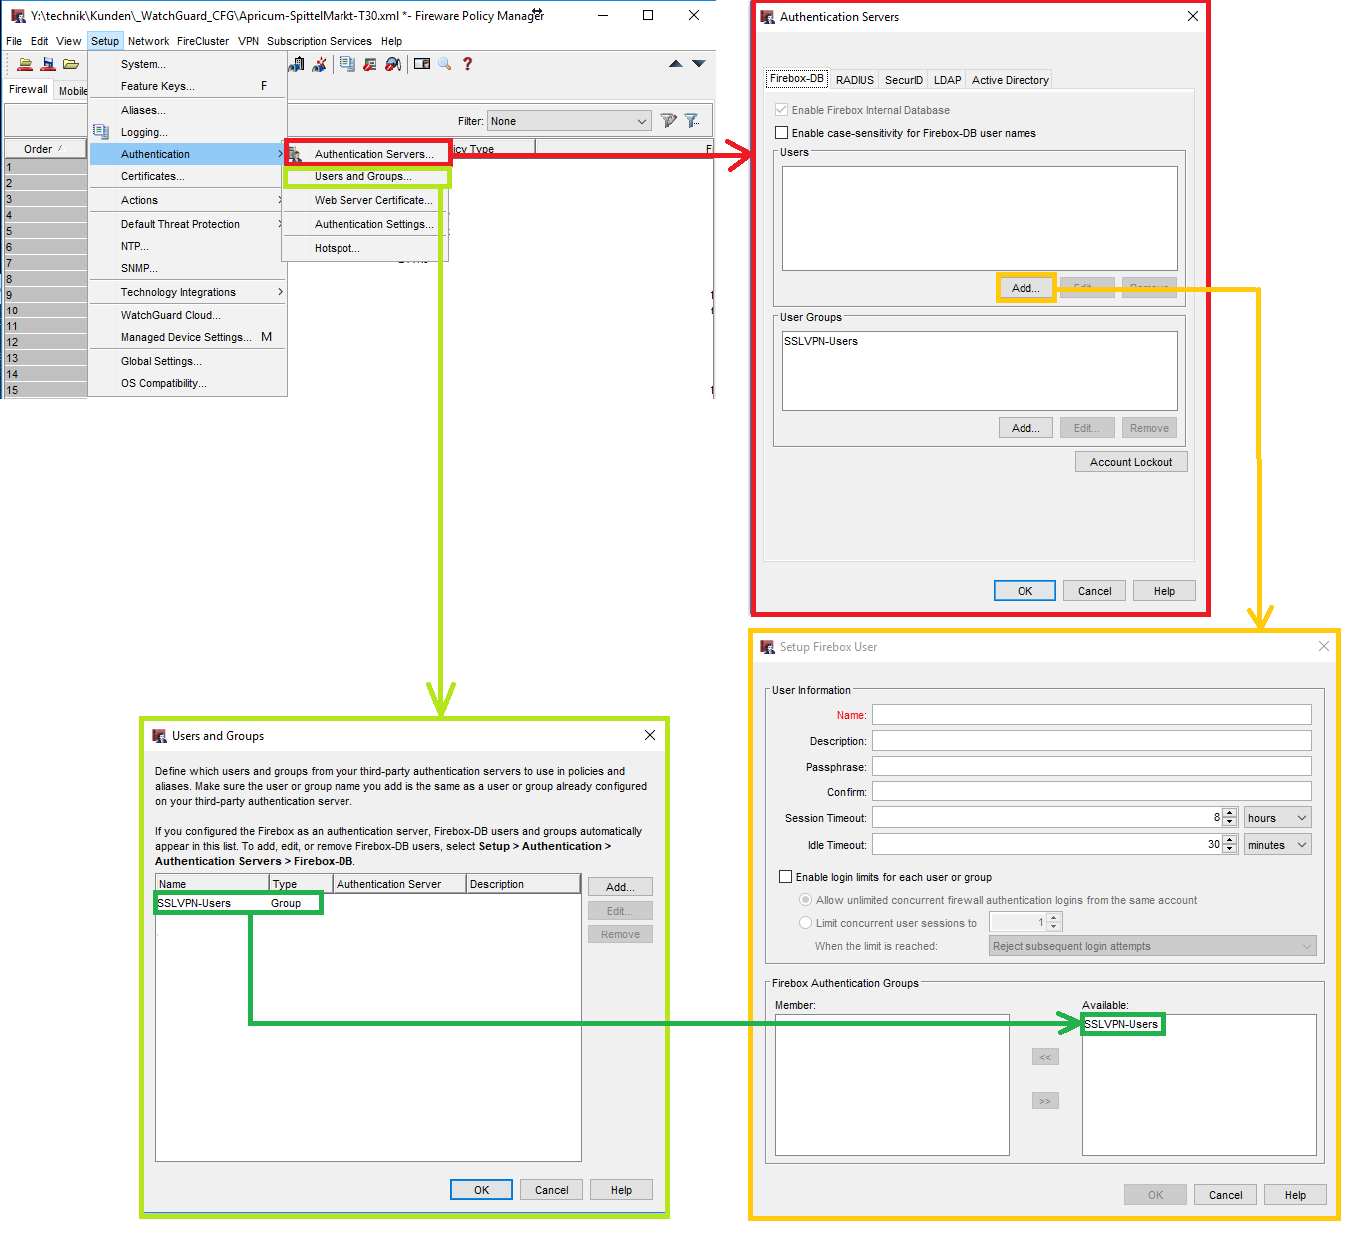Click the red question mark help icon
The width and height of the screenshot is (1366, 1242).
[x=467, y=64]
